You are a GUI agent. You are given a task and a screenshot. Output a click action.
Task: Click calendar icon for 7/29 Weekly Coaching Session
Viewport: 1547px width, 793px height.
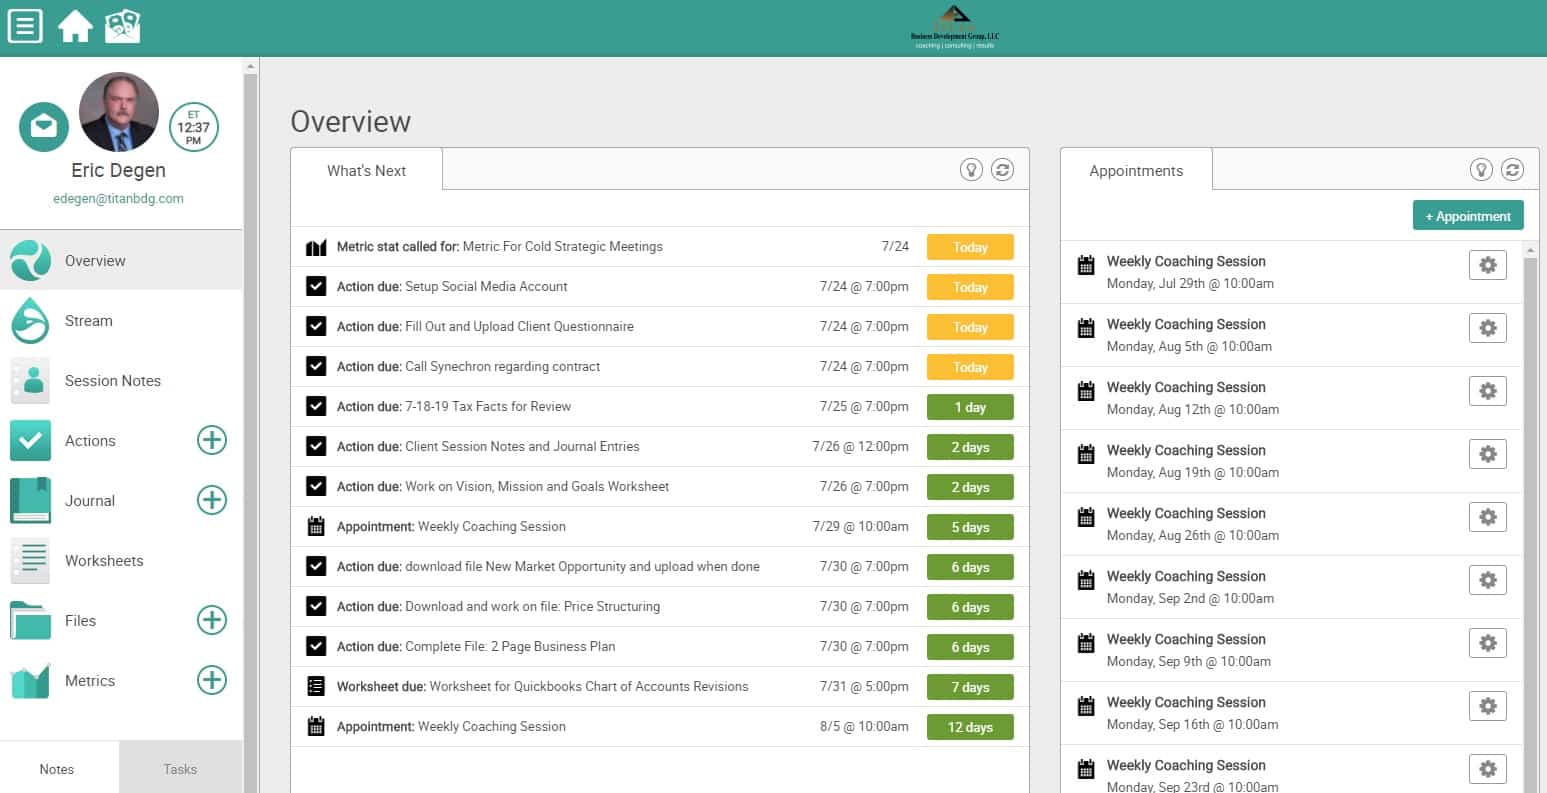click(316, 526)
